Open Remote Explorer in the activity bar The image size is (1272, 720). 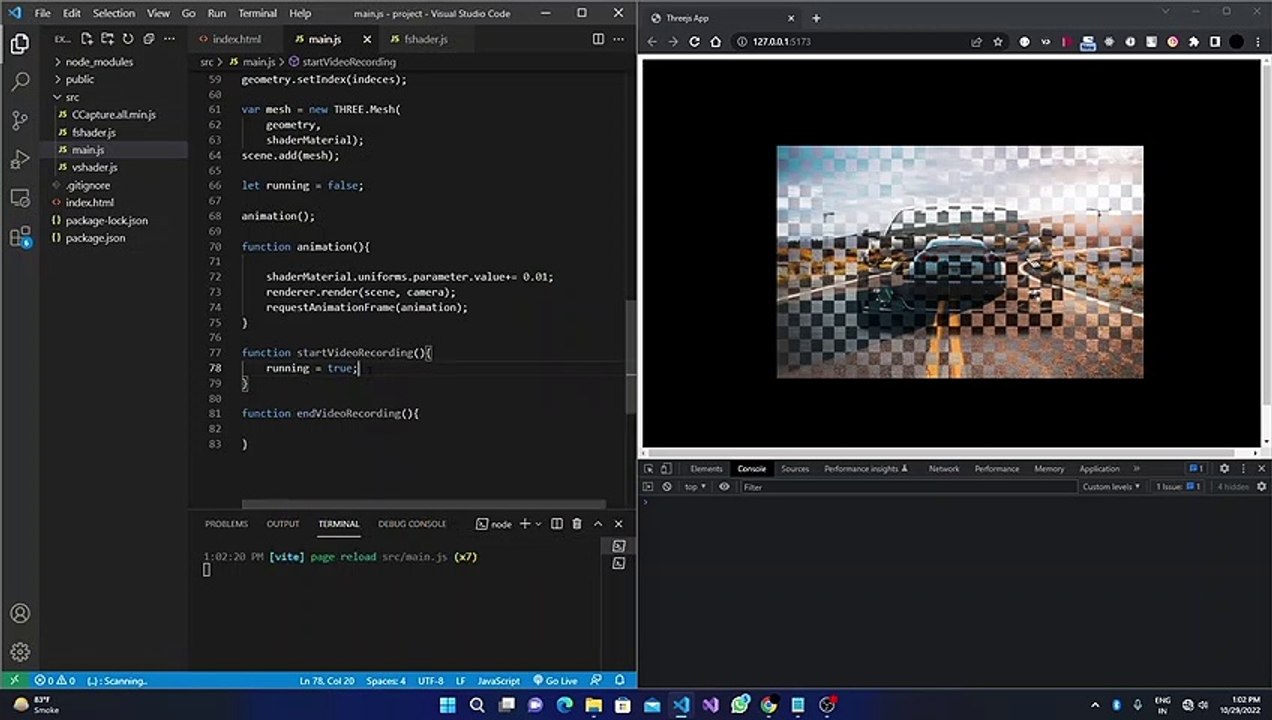tap(20, 198)
